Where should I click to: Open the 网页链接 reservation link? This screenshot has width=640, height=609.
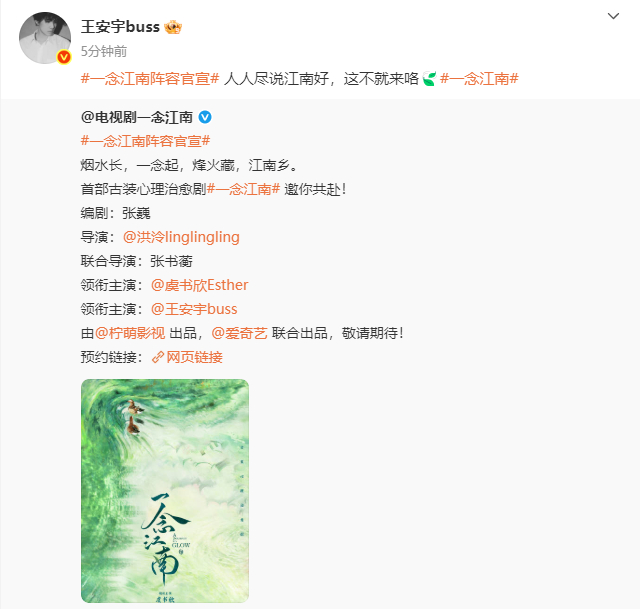194,357
